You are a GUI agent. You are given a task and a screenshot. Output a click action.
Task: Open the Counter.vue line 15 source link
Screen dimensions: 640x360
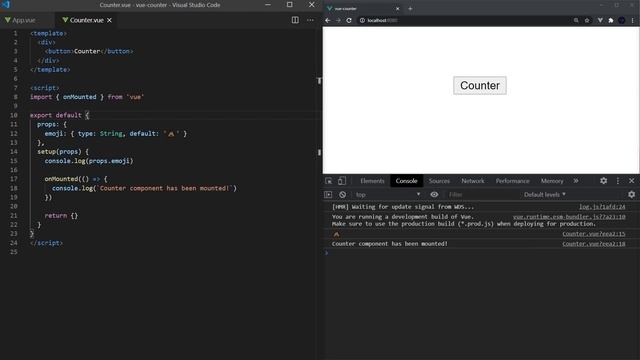(x=594, y=234)
